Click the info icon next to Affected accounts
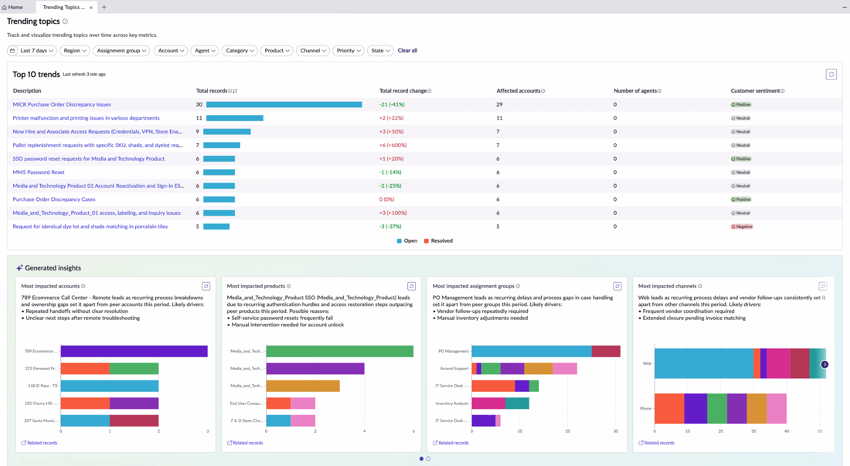This screenshot has height=466, width=850. click(543, 91)
